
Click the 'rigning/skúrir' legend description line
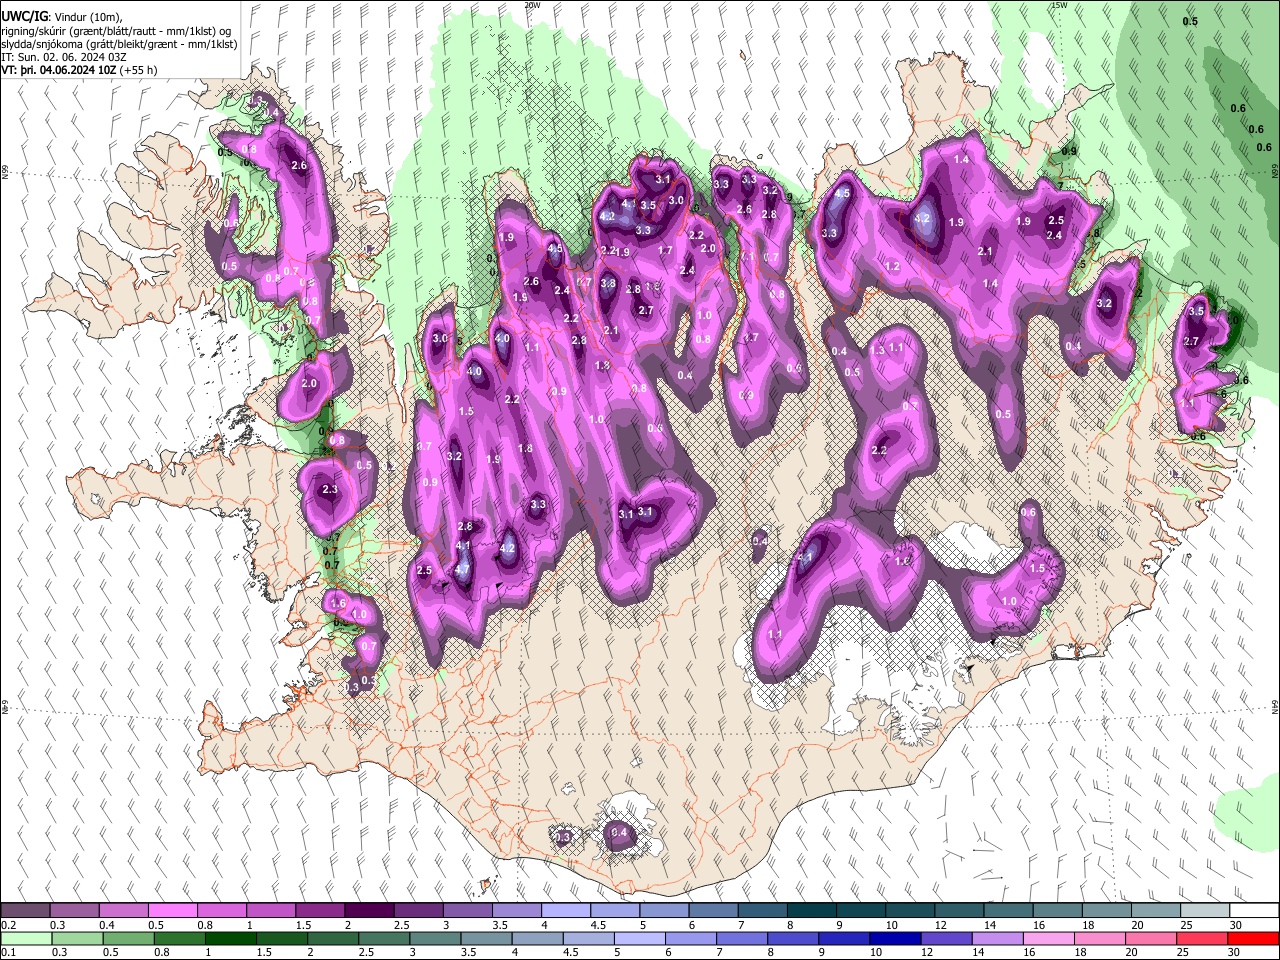click(118, 31)
